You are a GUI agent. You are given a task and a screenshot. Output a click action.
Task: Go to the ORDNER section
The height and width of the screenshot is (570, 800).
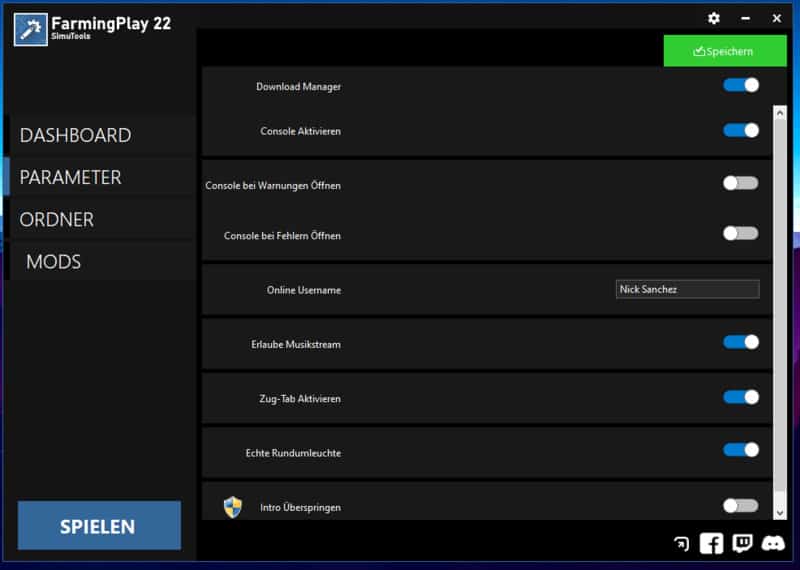[57, 219]
